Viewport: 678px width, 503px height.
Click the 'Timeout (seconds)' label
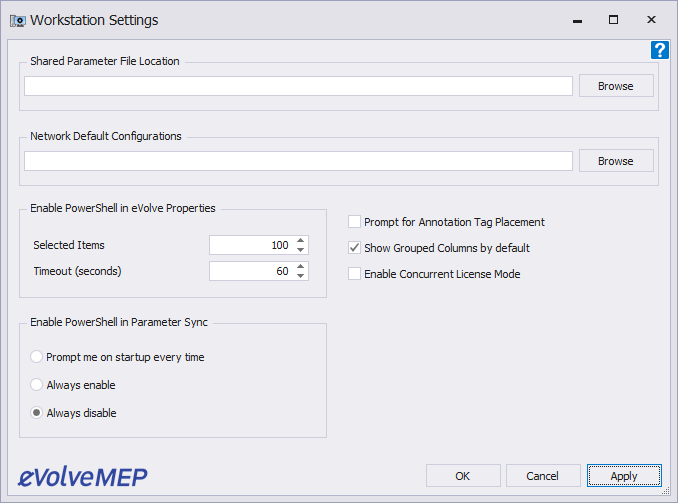[x=77, y=271]
